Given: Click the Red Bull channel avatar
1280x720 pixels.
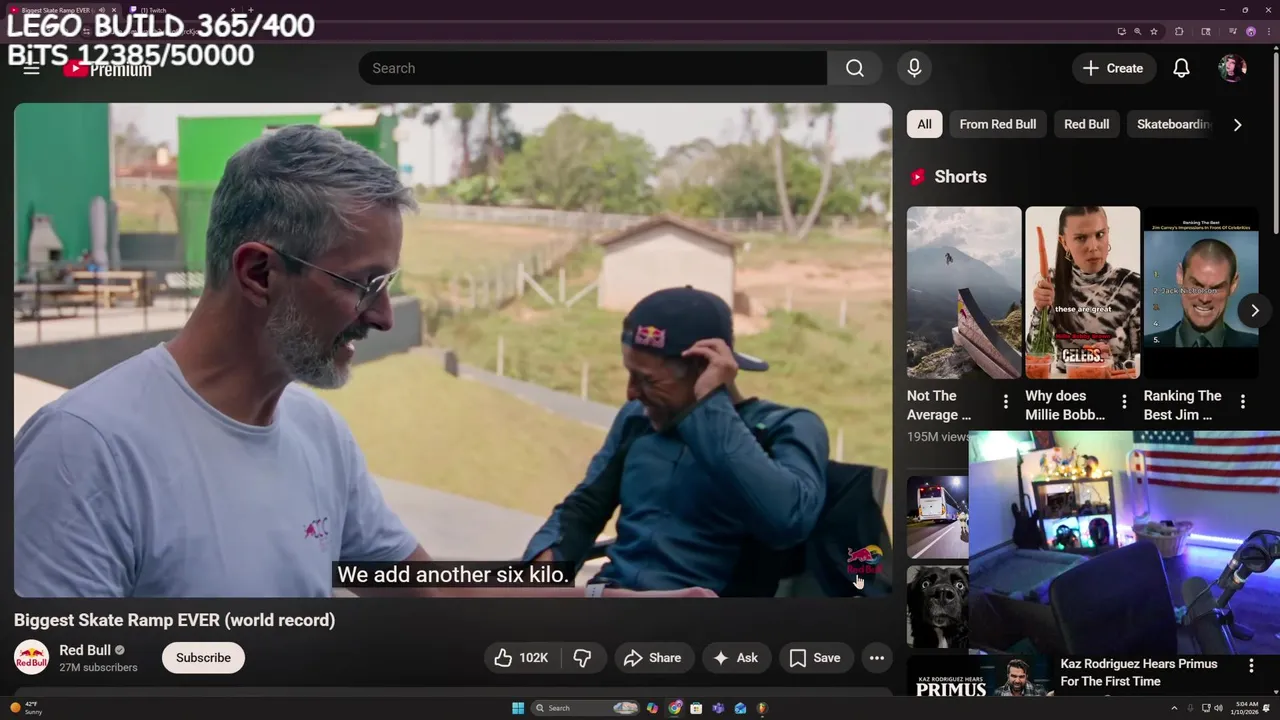Looking at the screenshot, I should (31, 658).
